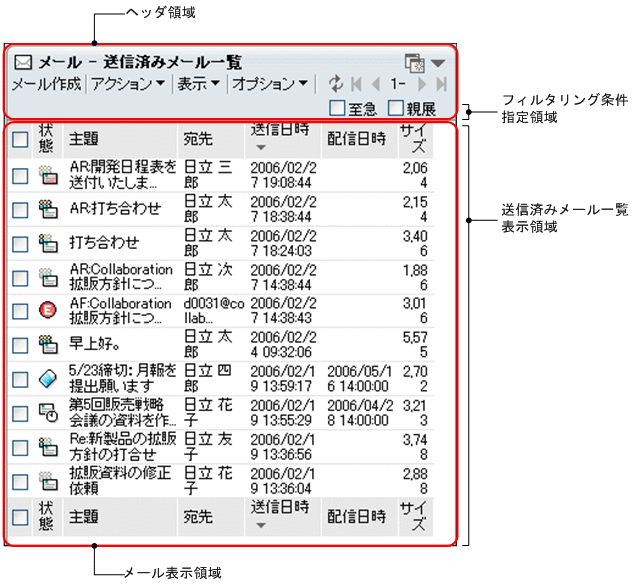The width and height of the screenshot is (632, 585).
Task: Check the box for 5/23締切: 月報 mail
Action: [x=20, y=379]
